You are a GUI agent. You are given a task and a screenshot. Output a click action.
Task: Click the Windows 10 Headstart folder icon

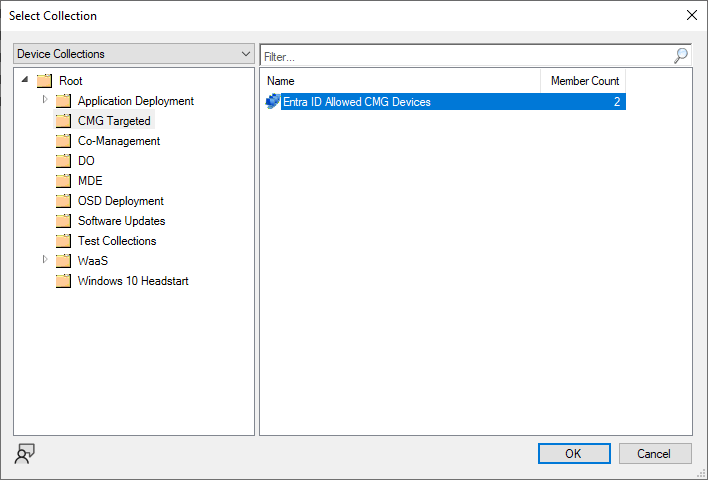(x=63, y=281)
